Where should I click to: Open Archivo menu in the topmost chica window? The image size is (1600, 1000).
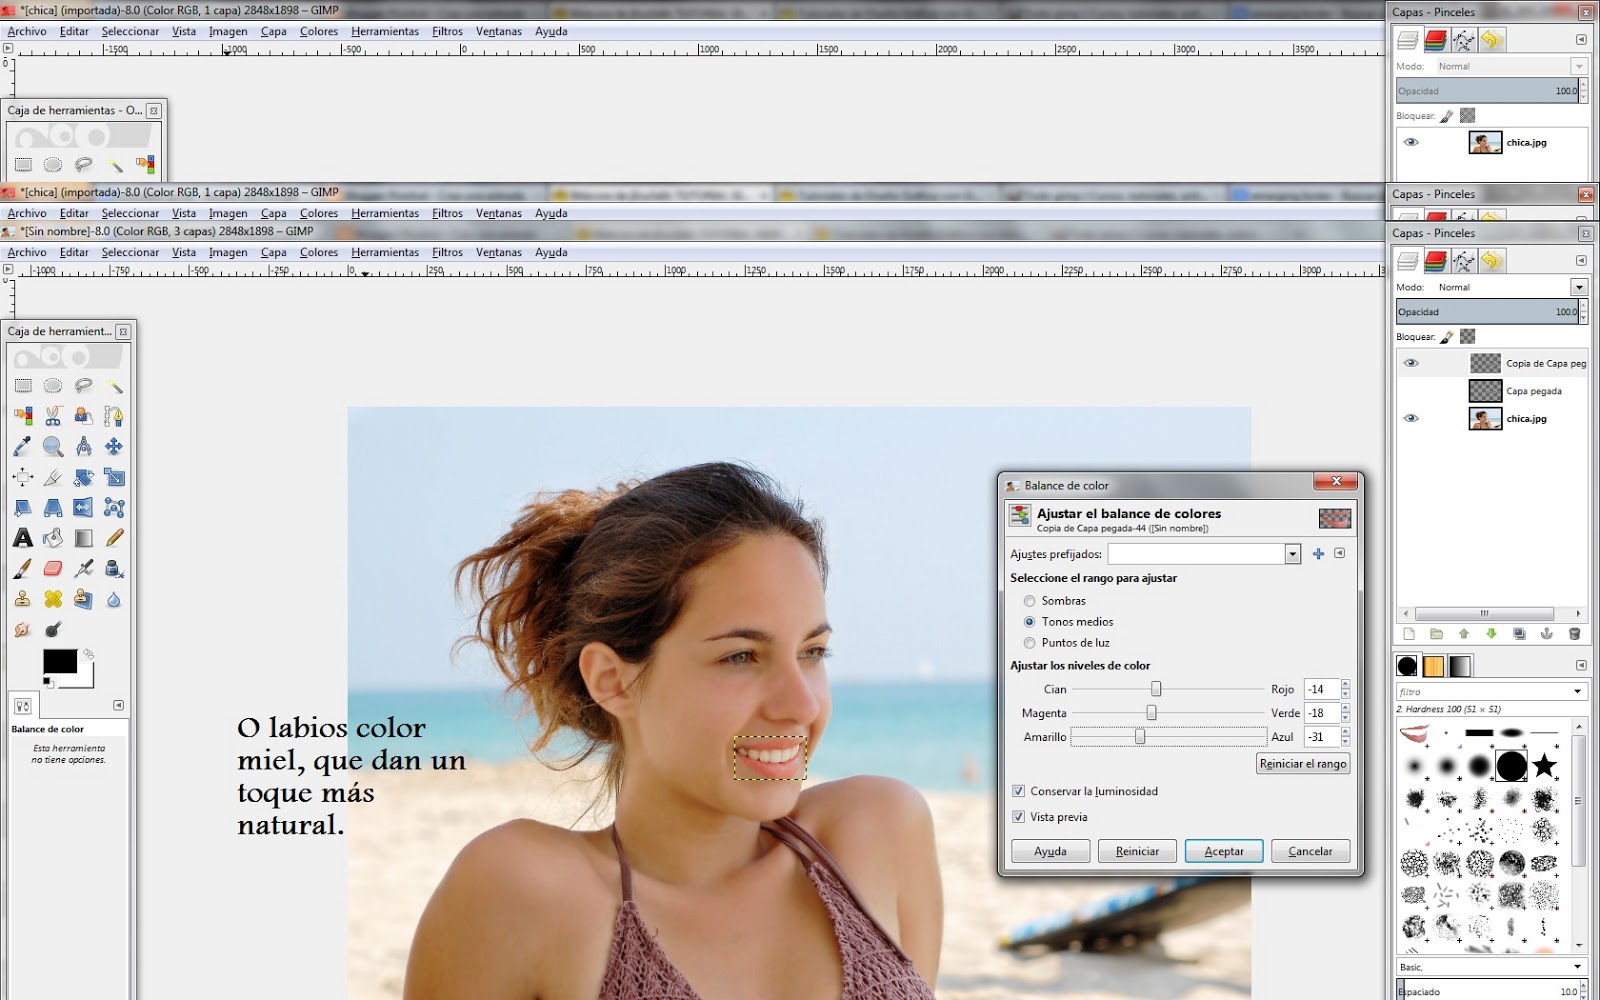[x=27, y=31]
